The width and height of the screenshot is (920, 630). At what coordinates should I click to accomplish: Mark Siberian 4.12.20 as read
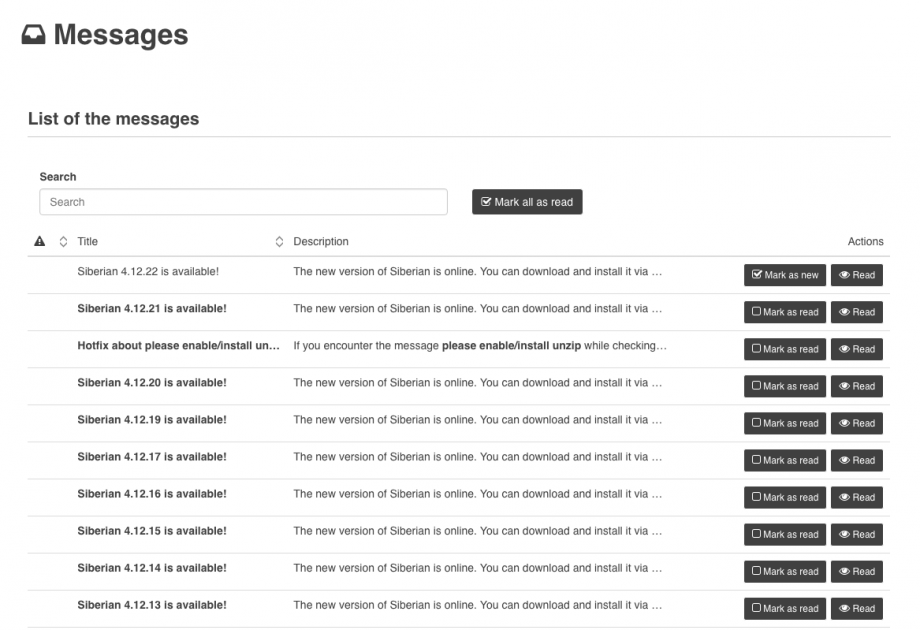pos(784,386)
